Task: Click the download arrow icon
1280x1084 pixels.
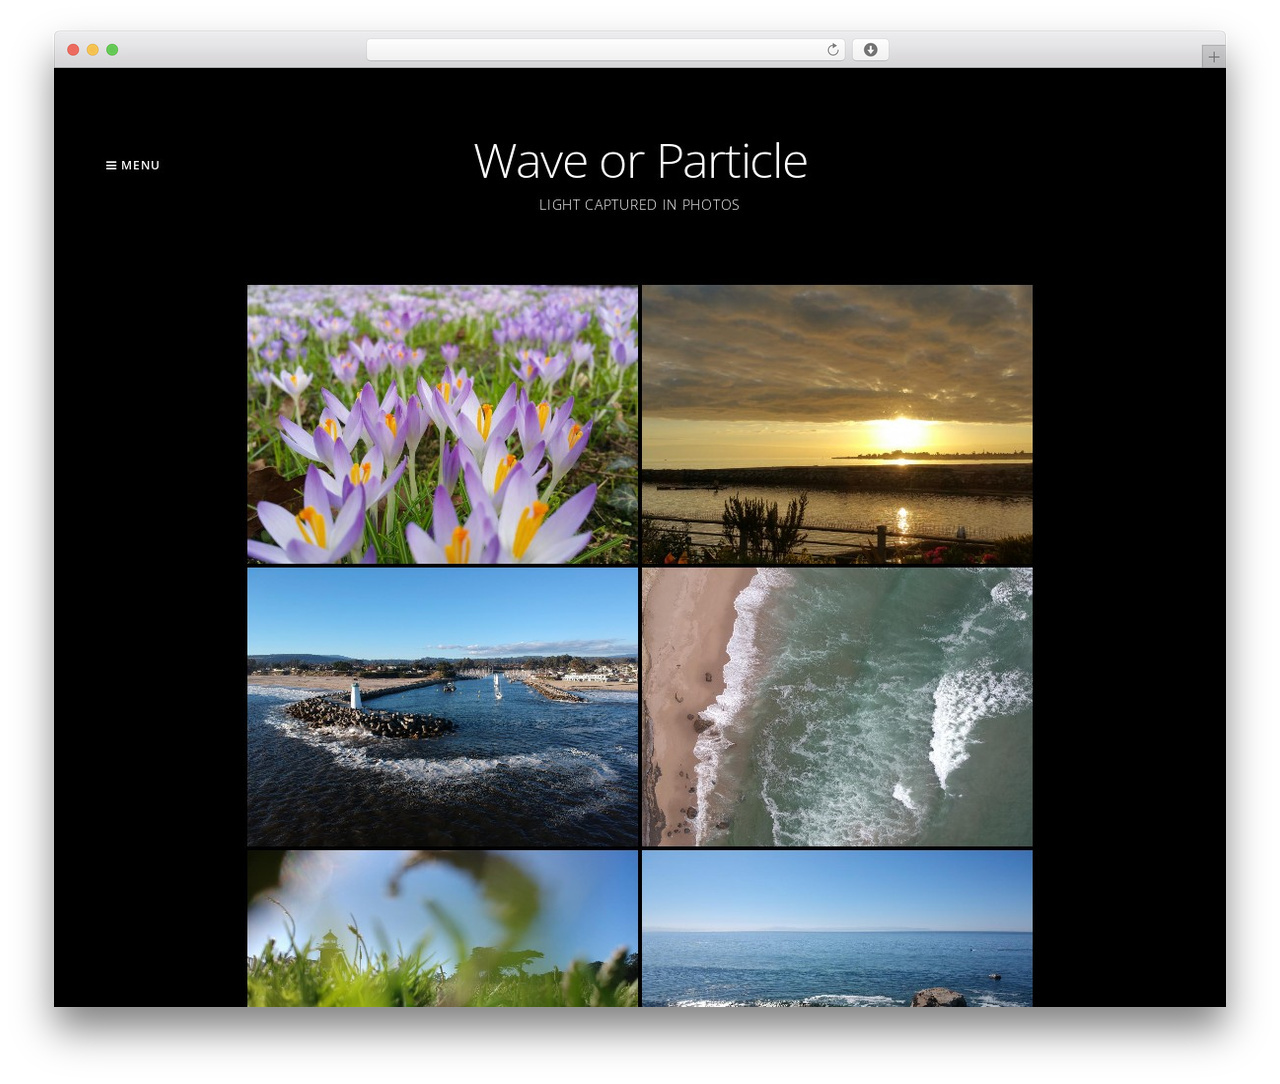Action: tap(870, 50)
